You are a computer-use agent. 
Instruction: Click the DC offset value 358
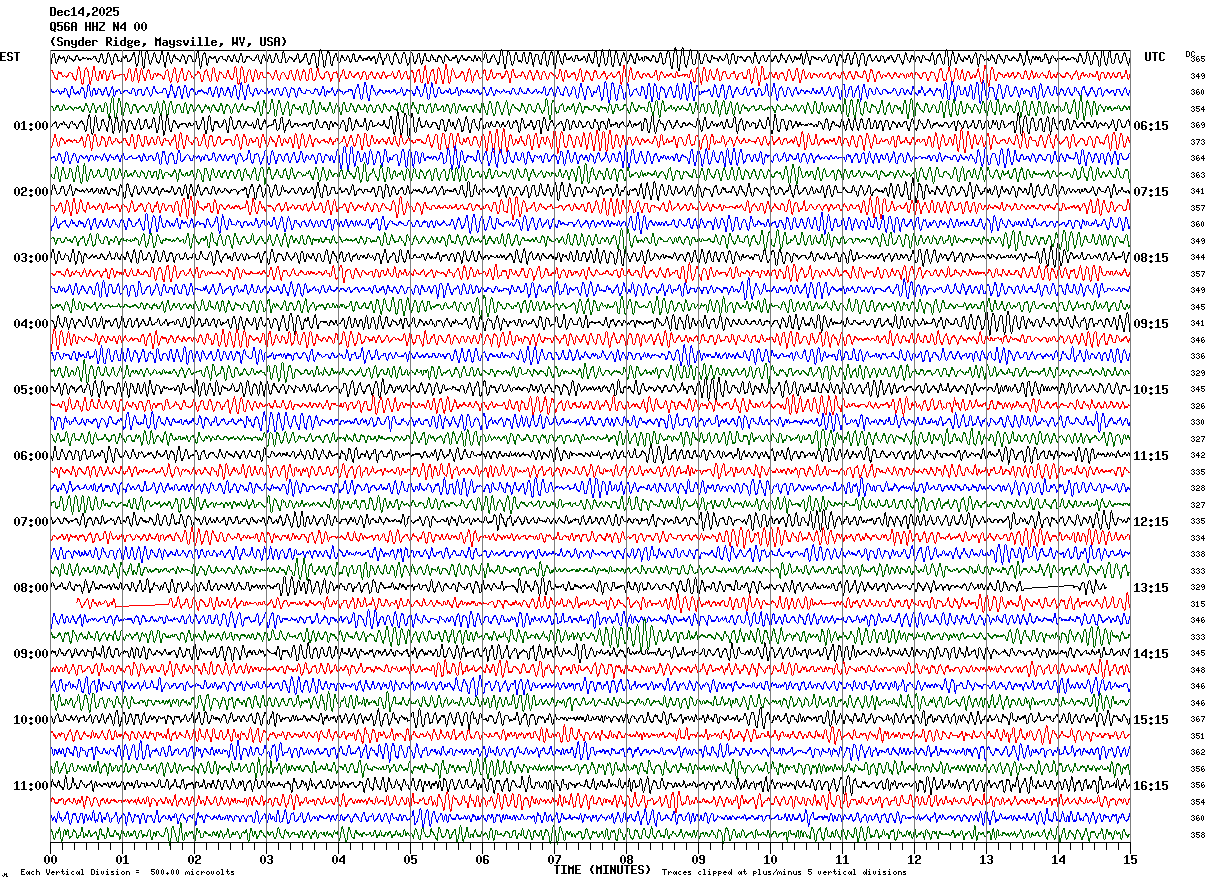[x=1197, y=835]
